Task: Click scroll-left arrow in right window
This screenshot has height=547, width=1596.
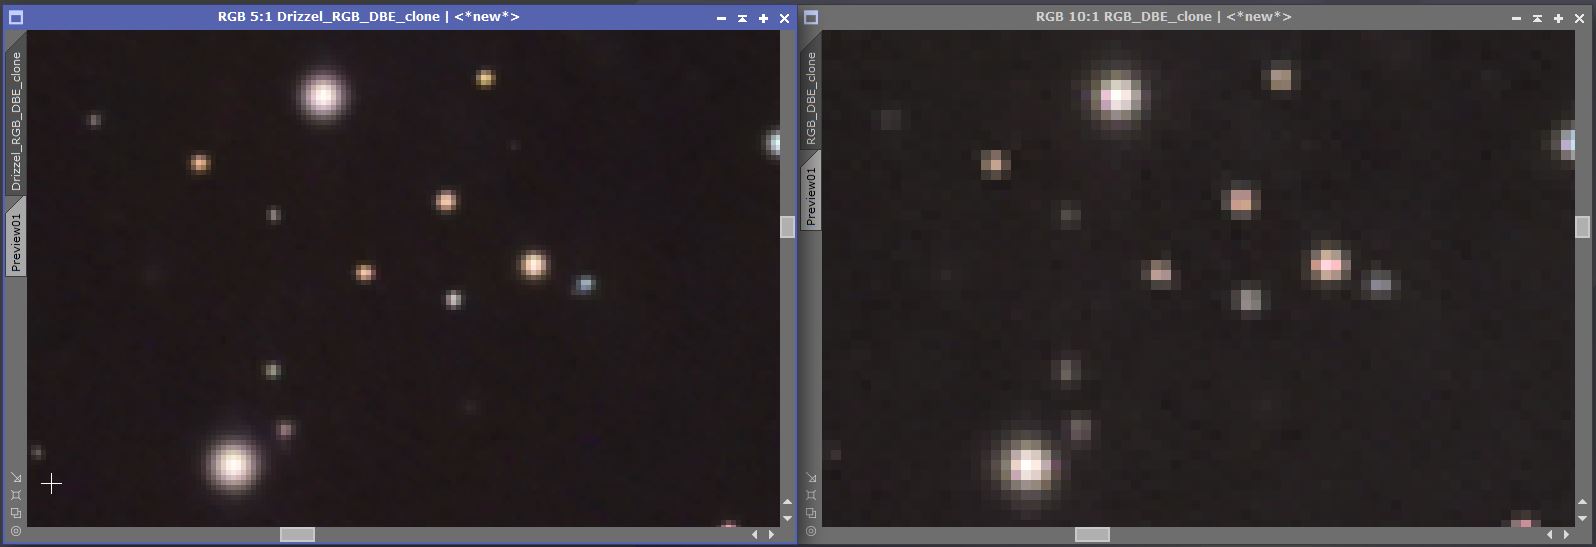Action: click(x=1550, y=535)
